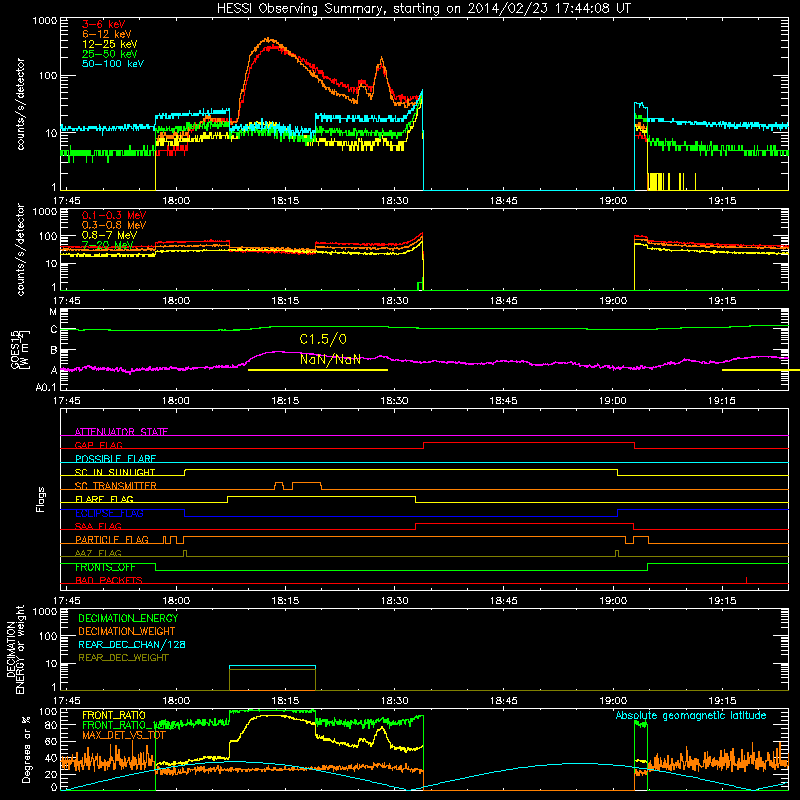Select the GAP_FLAG label
This screenshot has height=800, width=800.
pos(98,445)
